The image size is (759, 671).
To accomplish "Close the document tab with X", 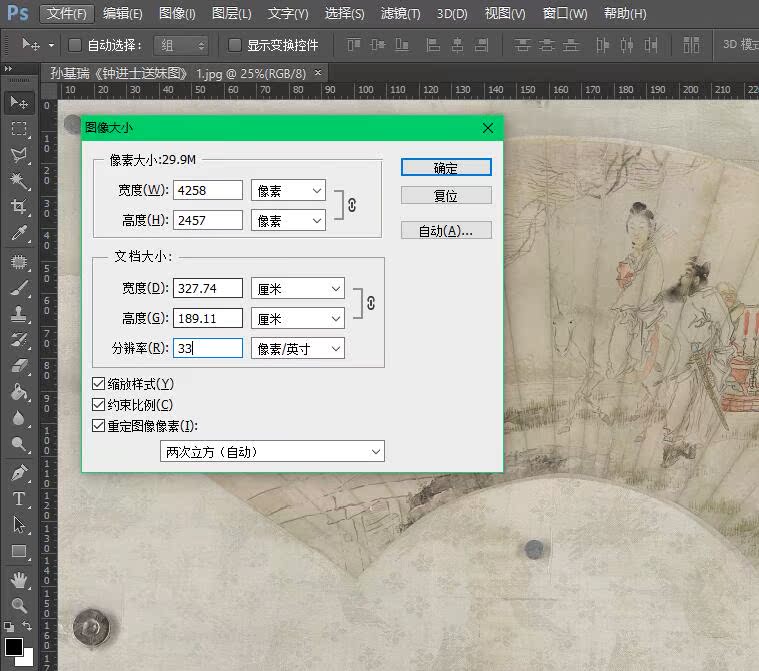I will [318, 73].
